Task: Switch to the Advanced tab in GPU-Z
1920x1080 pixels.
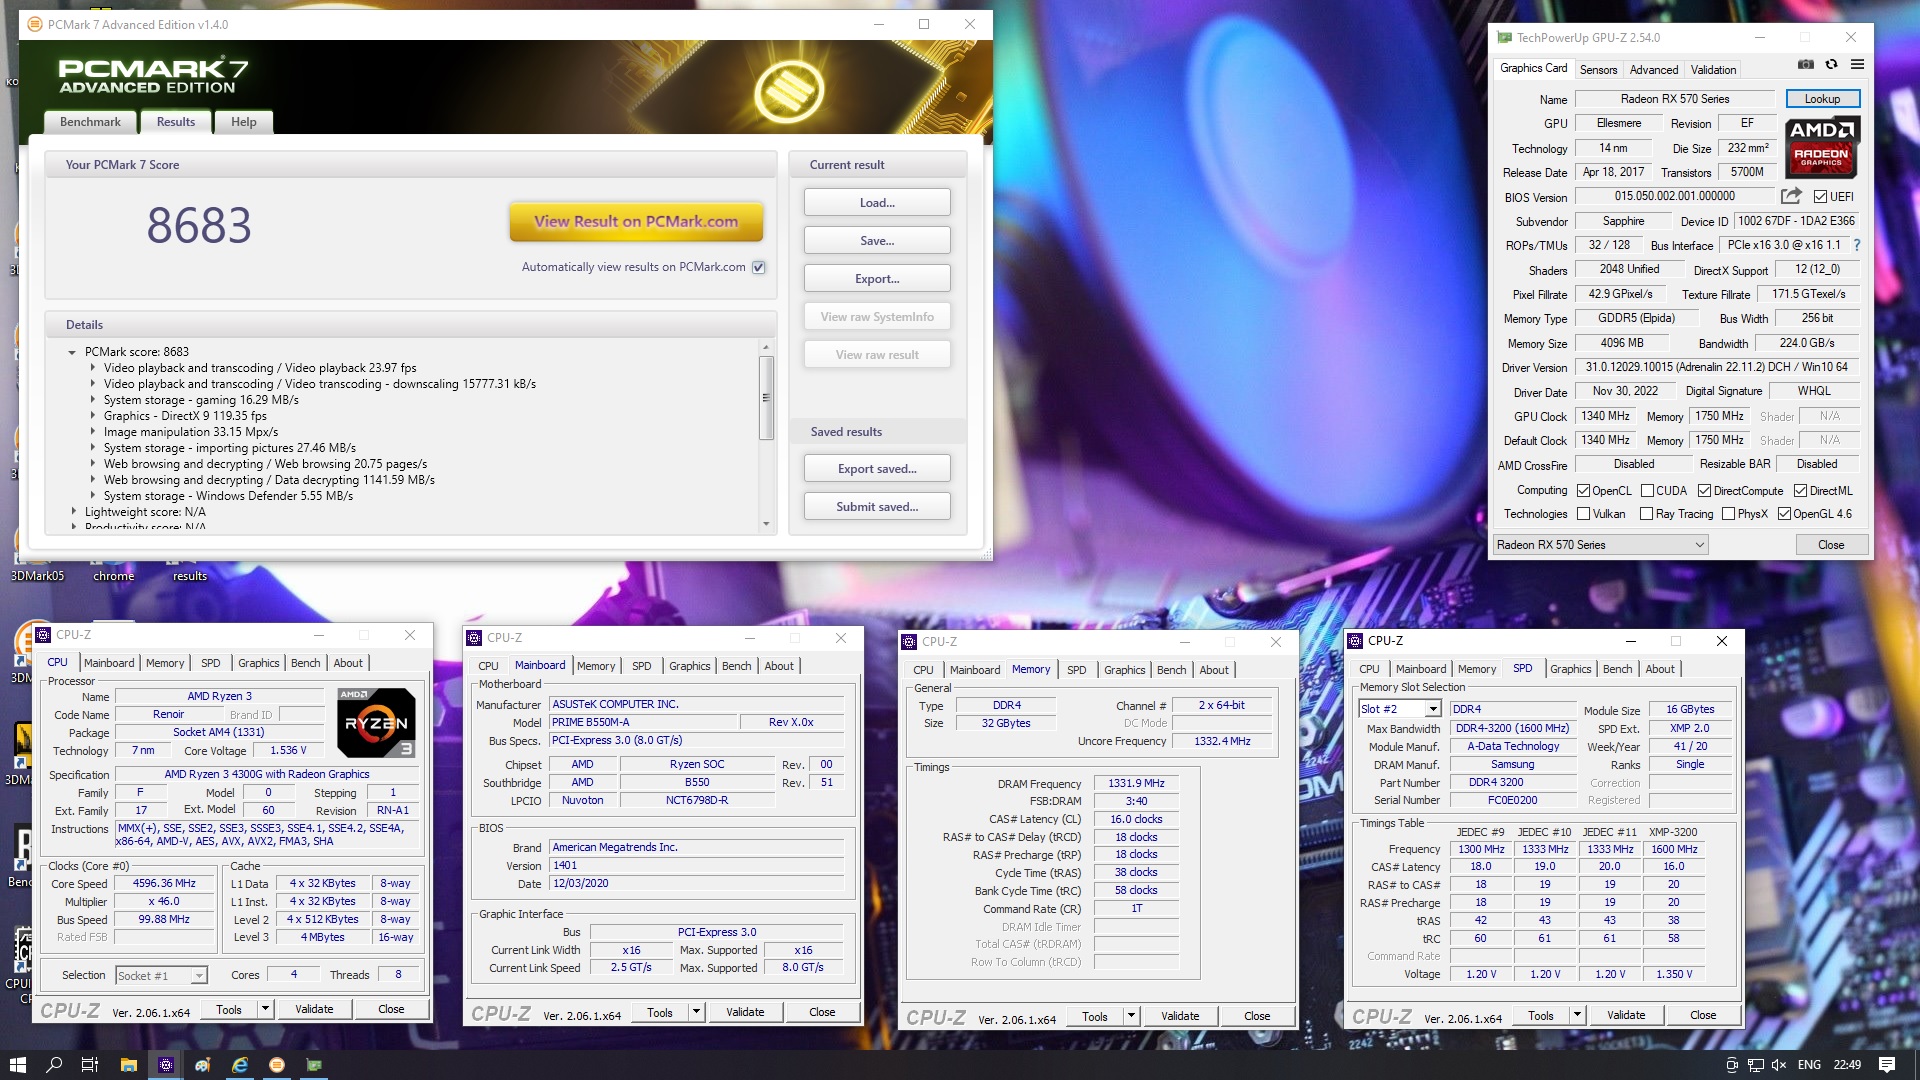Action: 1654,70
